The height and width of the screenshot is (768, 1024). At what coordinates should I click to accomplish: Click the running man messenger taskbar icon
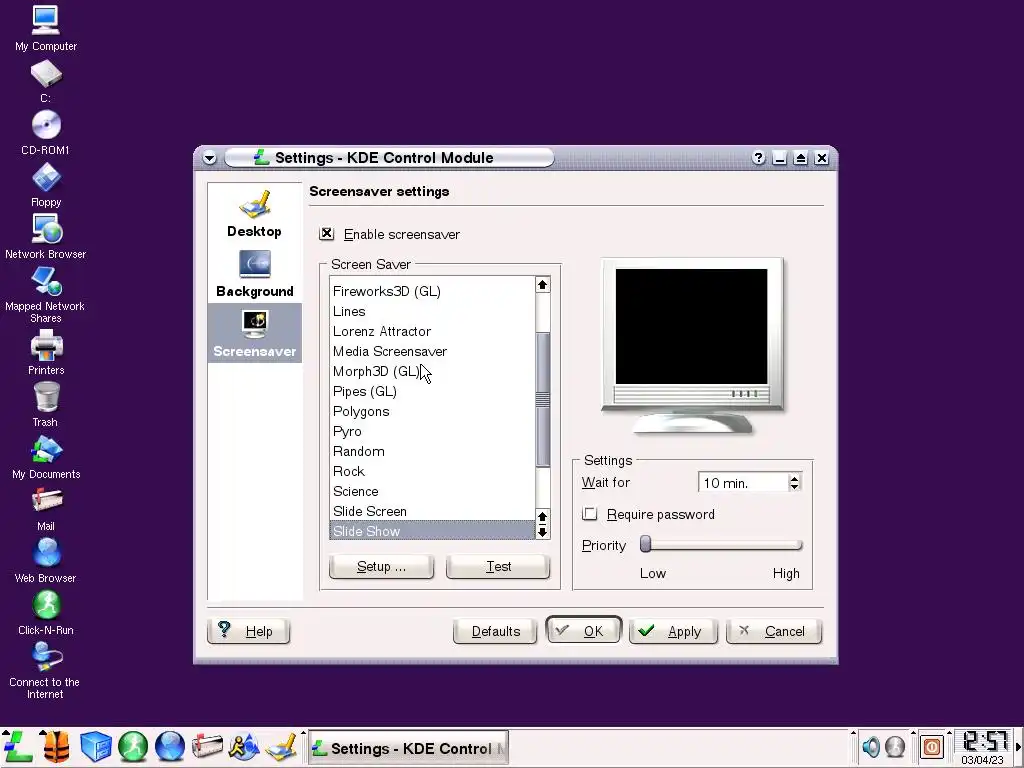[244, 746]
